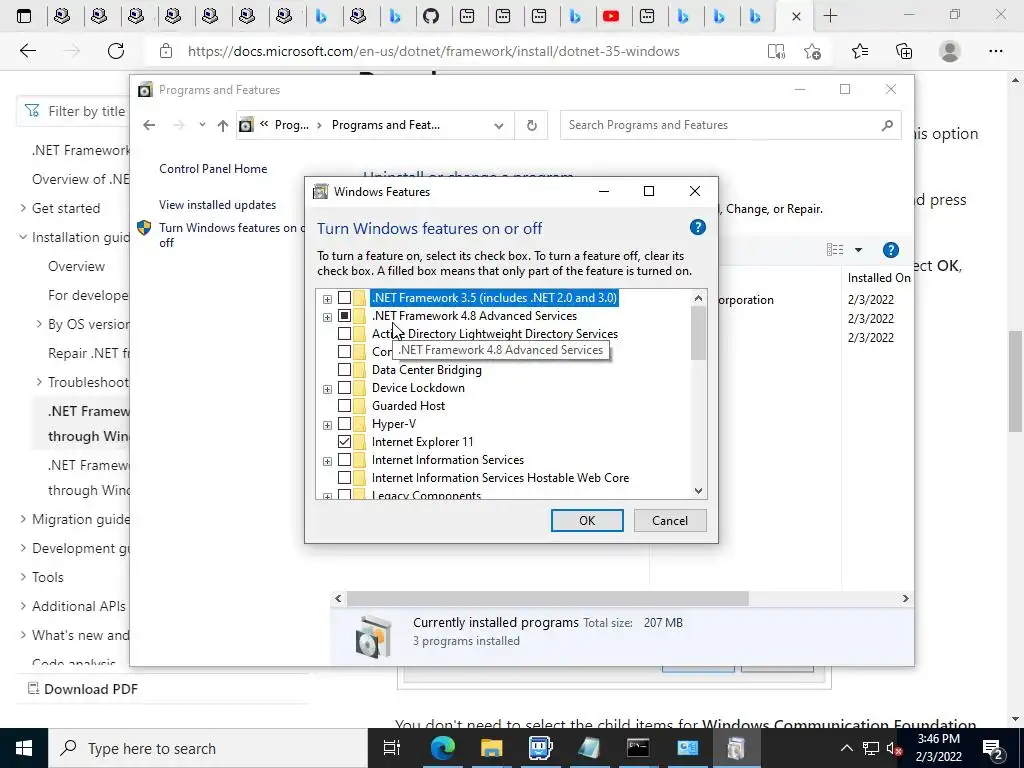
Task: Show hidden system tray icons
Action: [x=846, y=748]
